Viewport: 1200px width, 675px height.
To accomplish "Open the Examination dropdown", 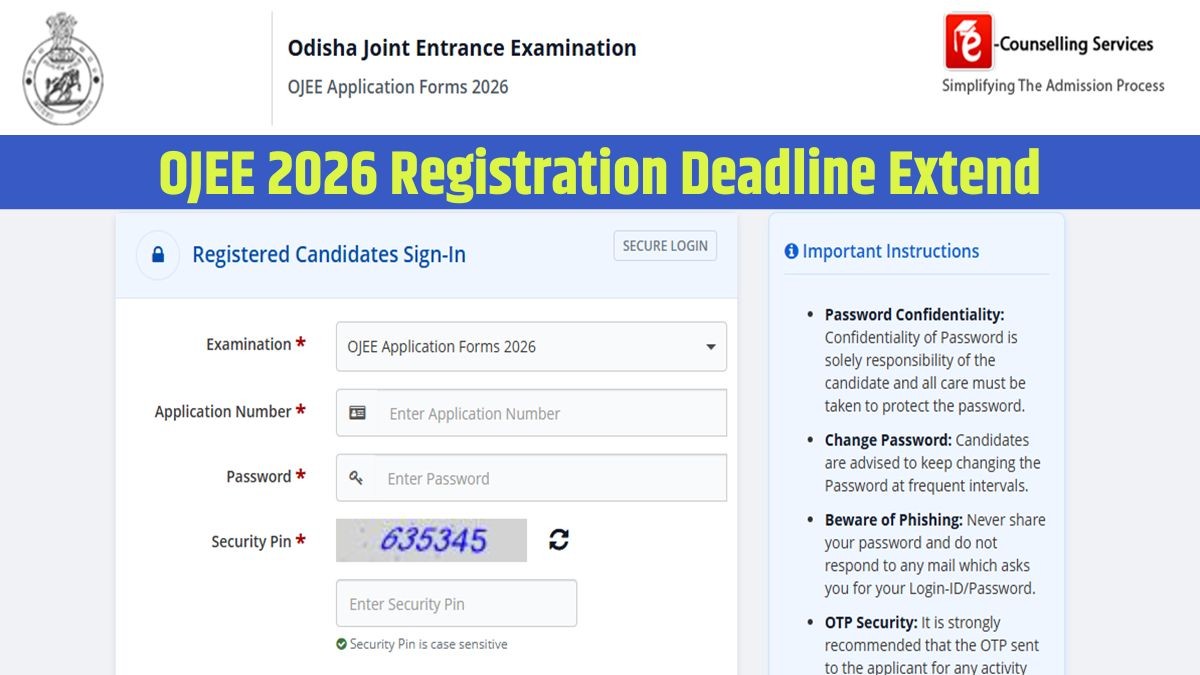I will [x=530, y=347].
